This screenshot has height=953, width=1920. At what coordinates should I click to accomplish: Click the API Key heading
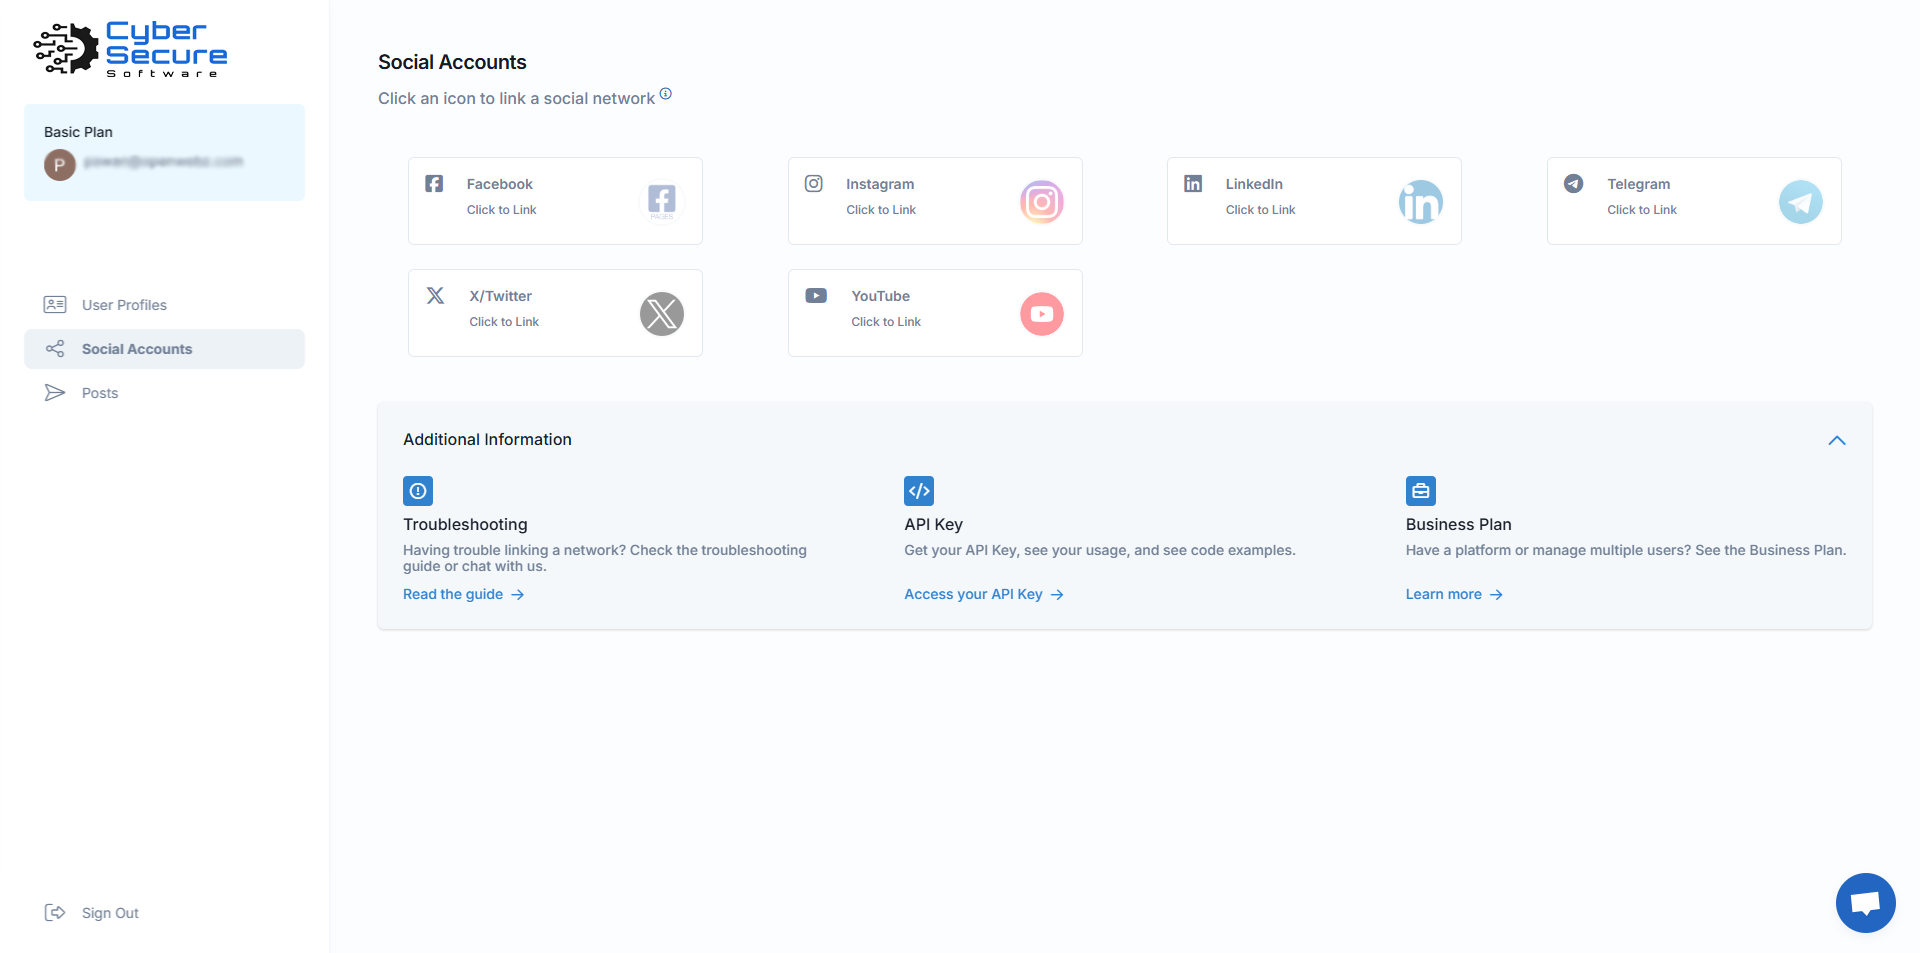point(933,524)
